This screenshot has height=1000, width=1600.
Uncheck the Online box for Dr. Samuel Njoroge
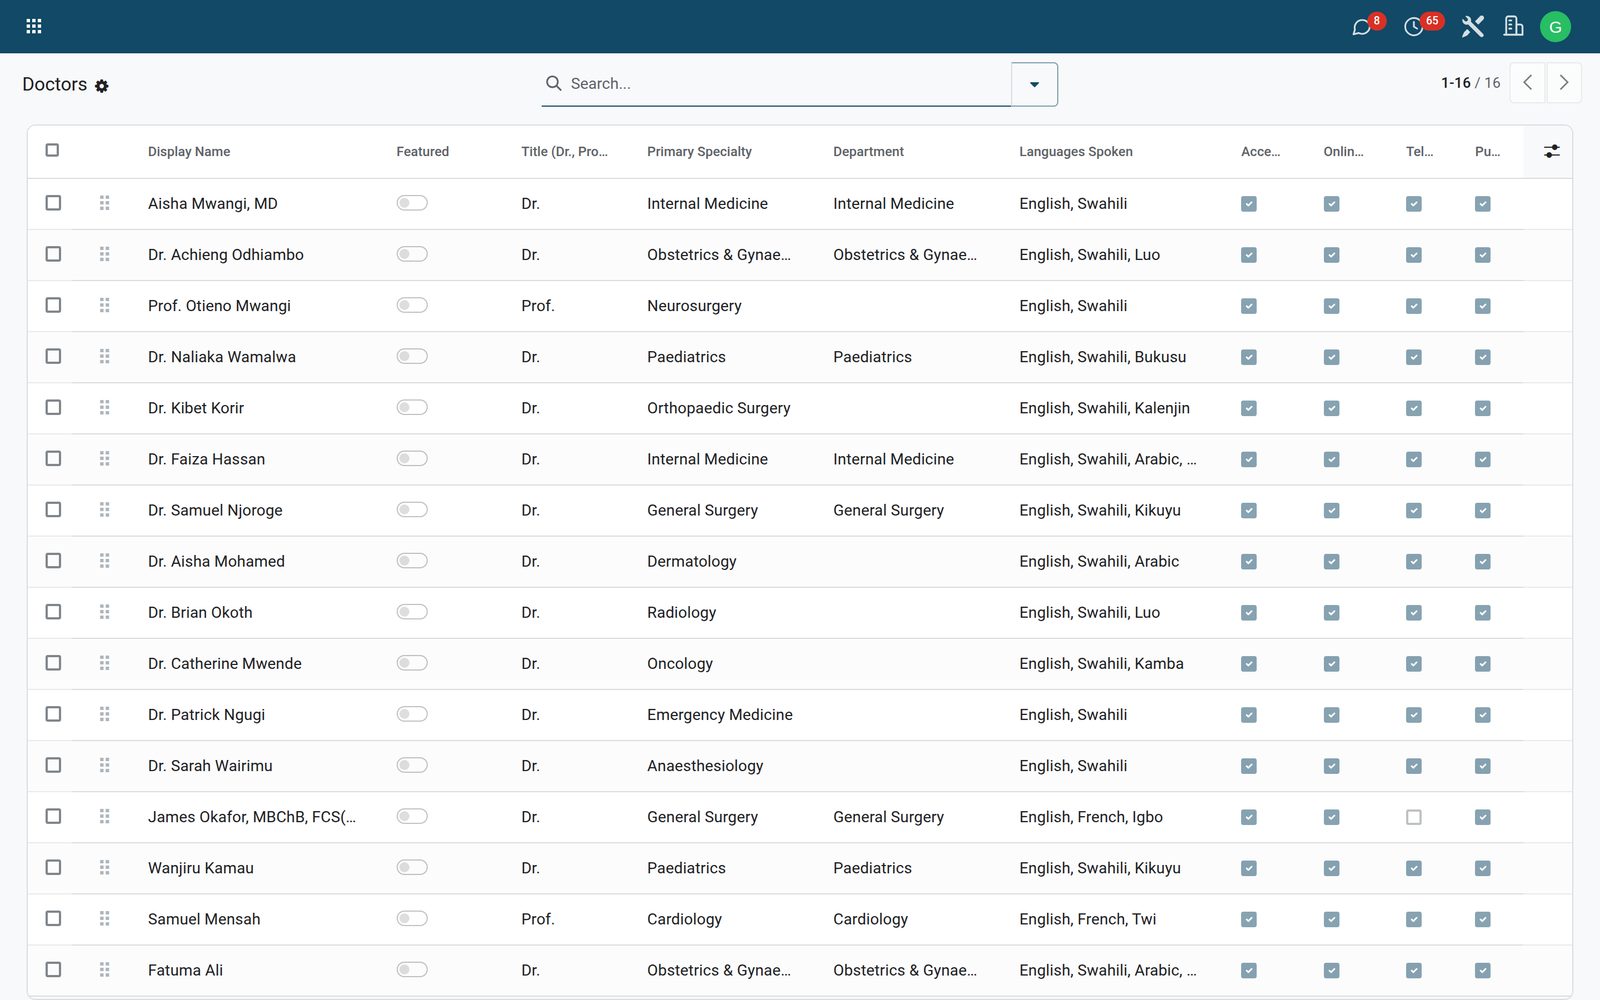pyautogui.click(x=1331, y=510)
